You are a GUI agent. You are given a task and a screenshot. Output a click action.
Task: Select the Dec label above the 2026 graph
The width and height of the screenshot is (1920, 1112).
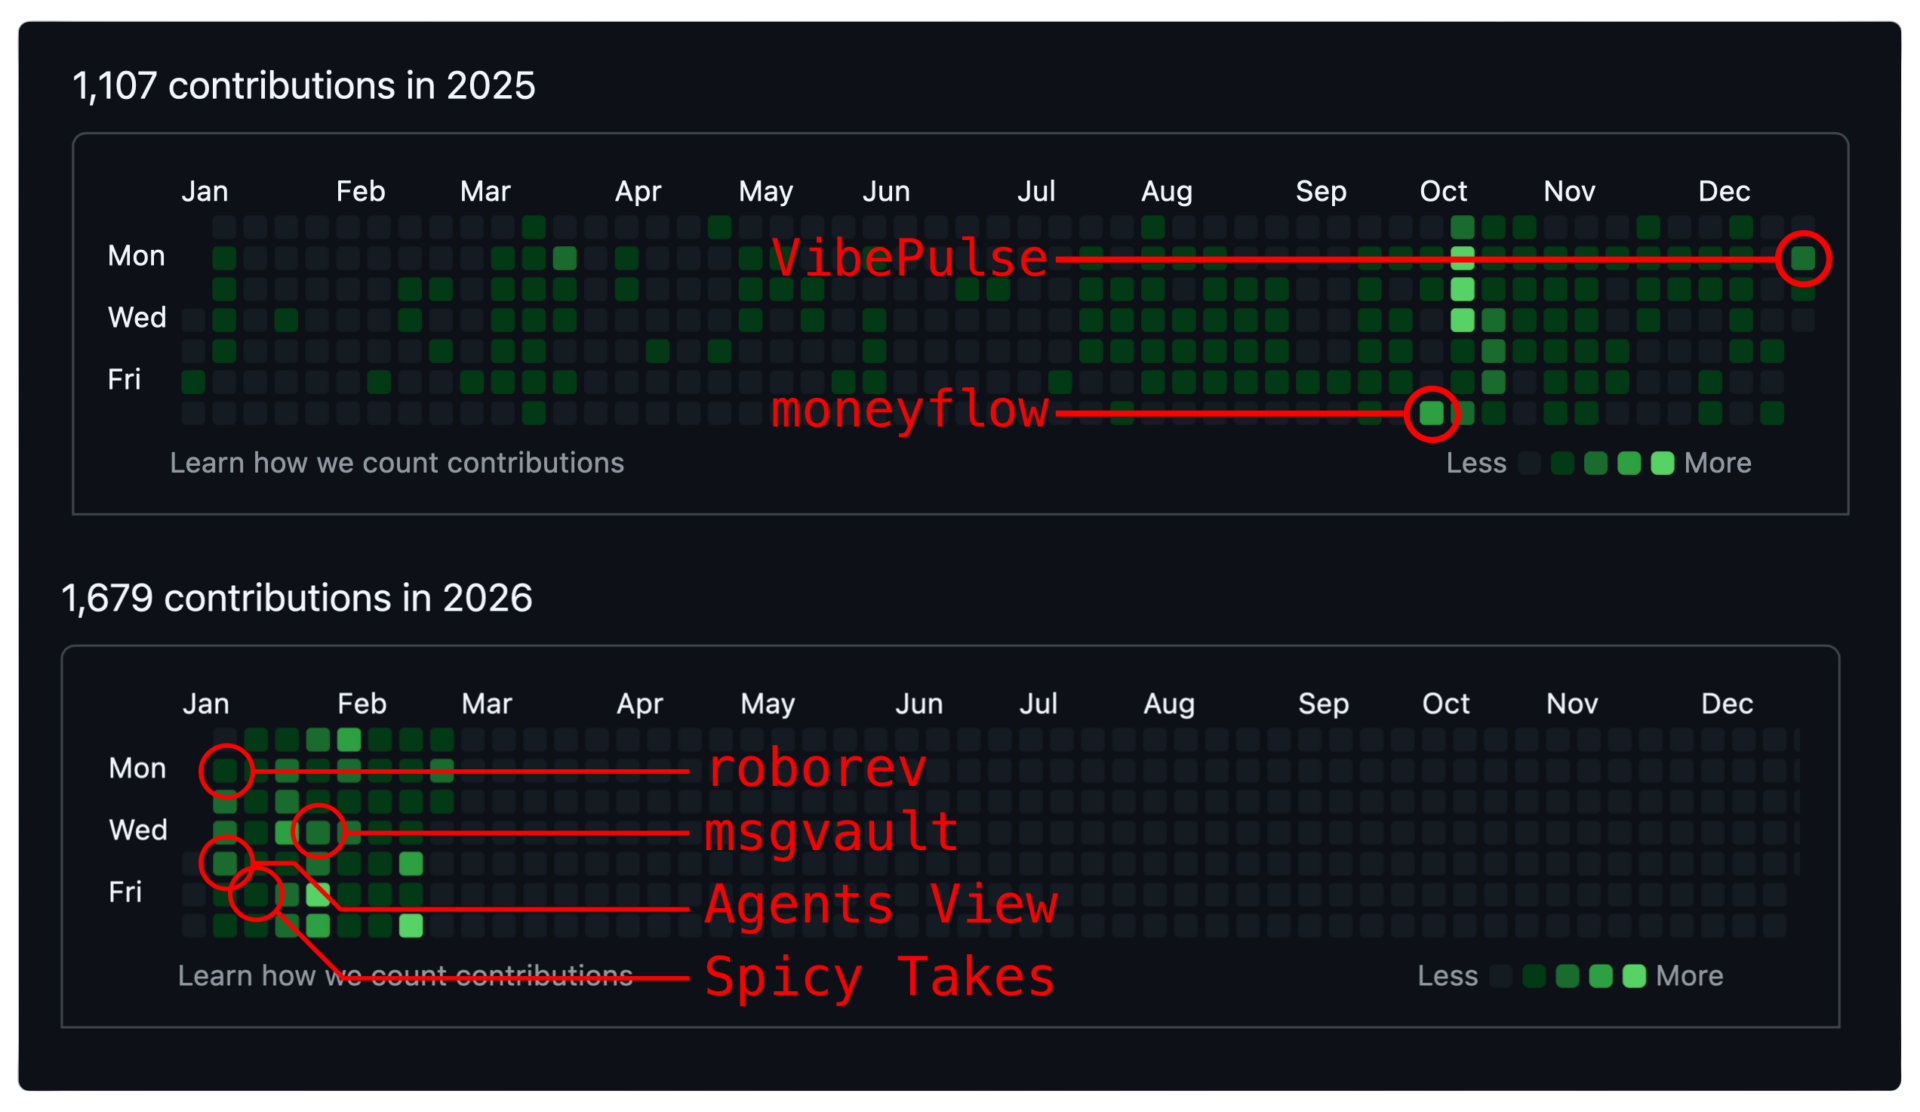(1725, 704)
